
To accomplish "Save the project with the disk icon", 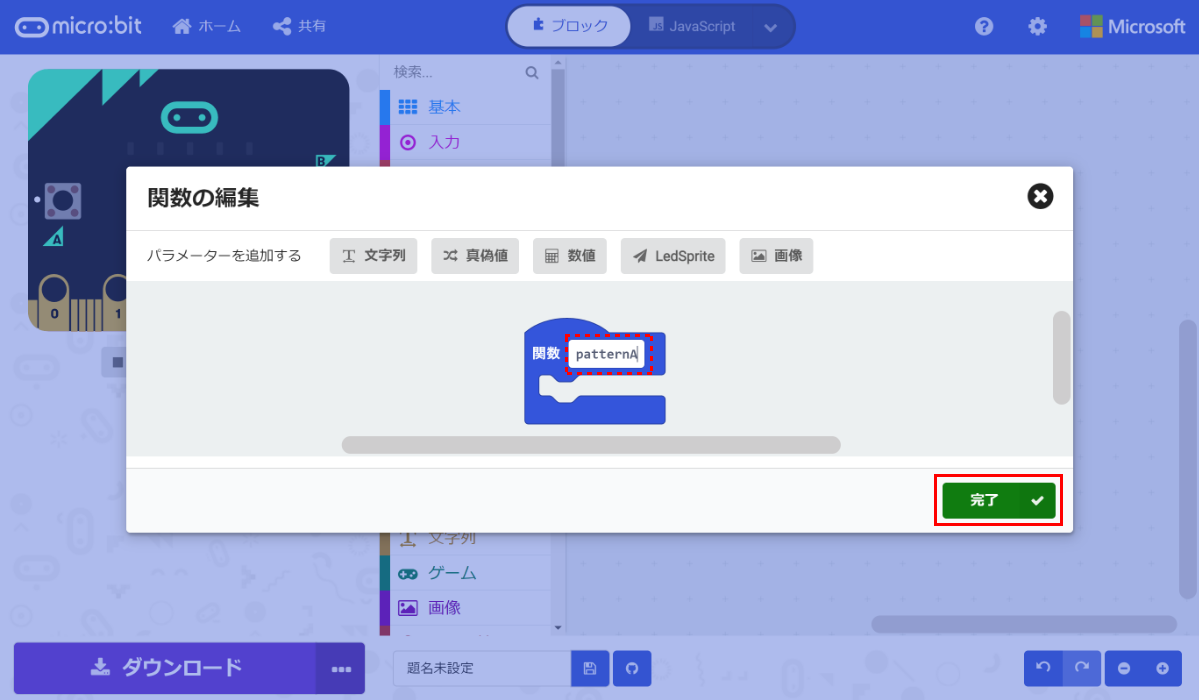I will 589,668.
